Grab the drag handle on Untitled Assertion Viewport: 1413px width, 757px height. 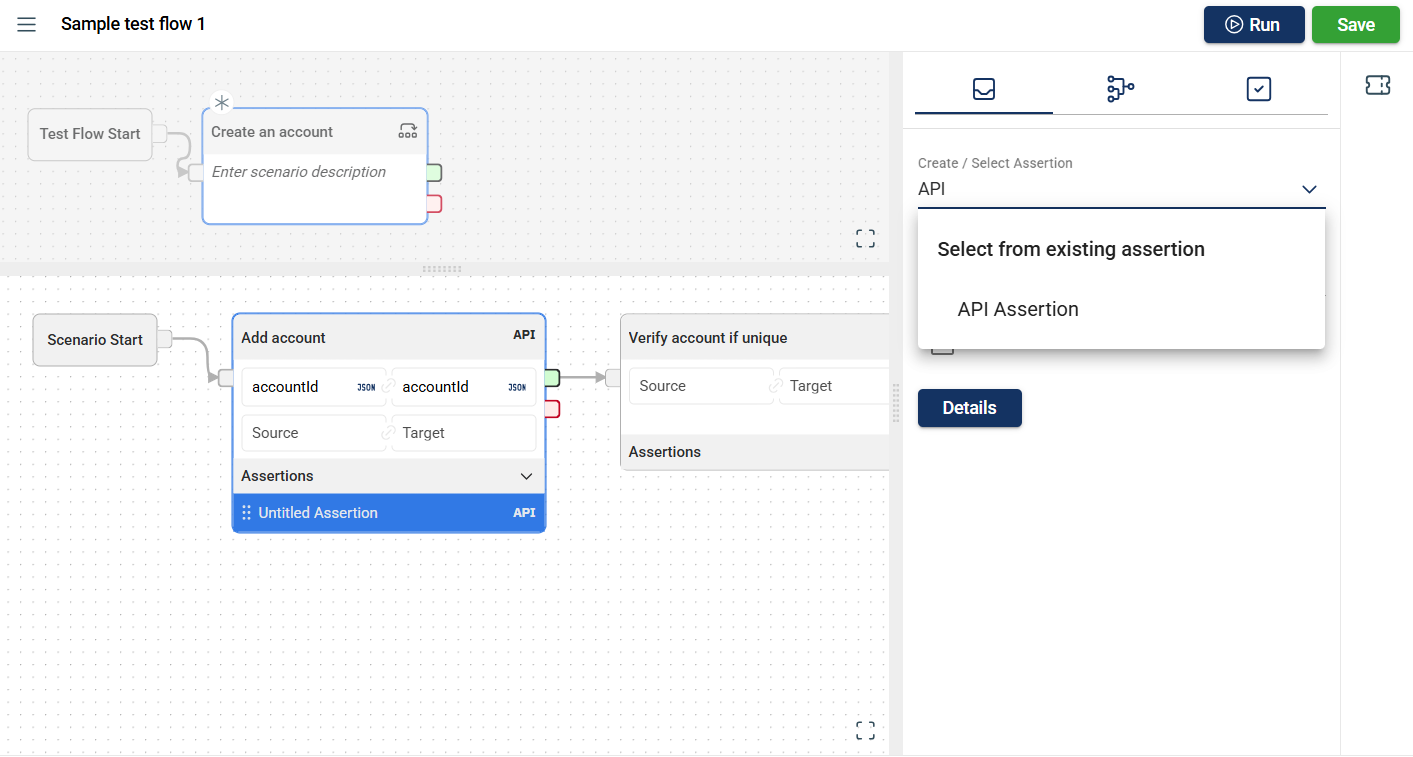click(x=247, y=513)
